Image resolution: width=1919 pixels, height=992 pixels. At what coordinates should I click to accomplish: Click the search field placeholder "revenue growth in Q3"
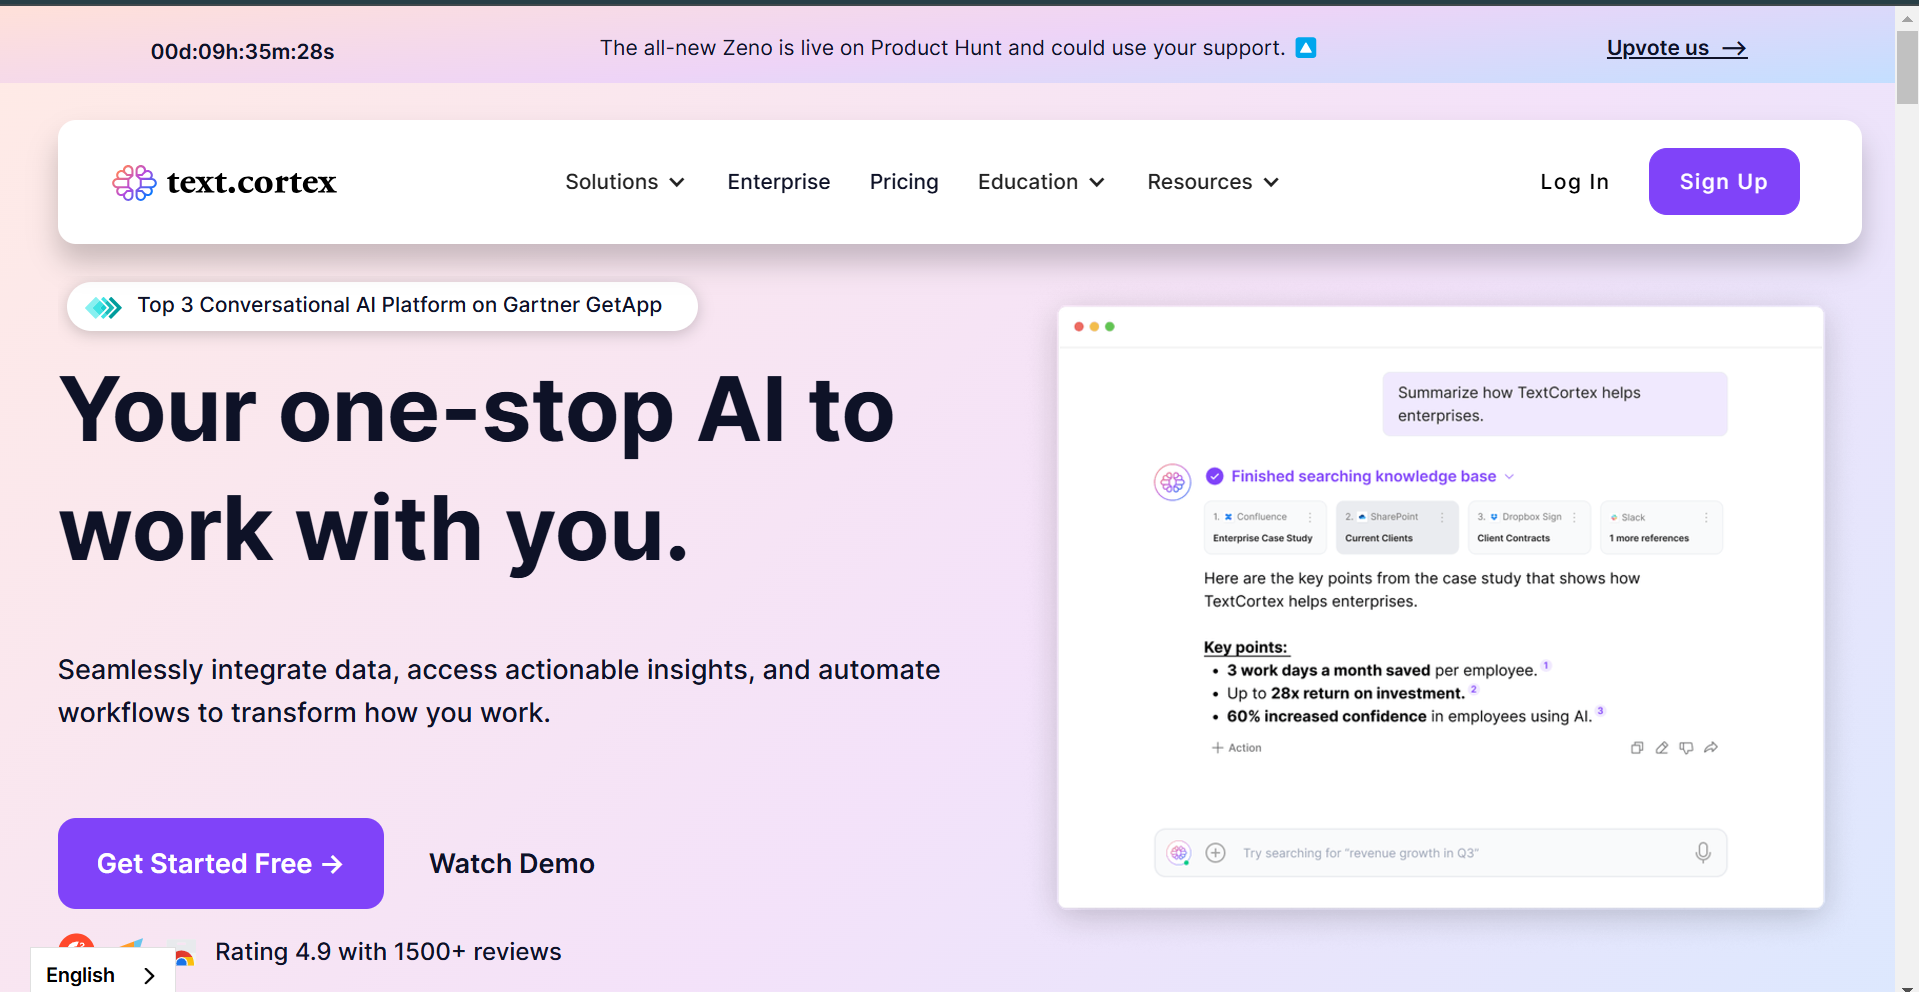[1361, 853]
